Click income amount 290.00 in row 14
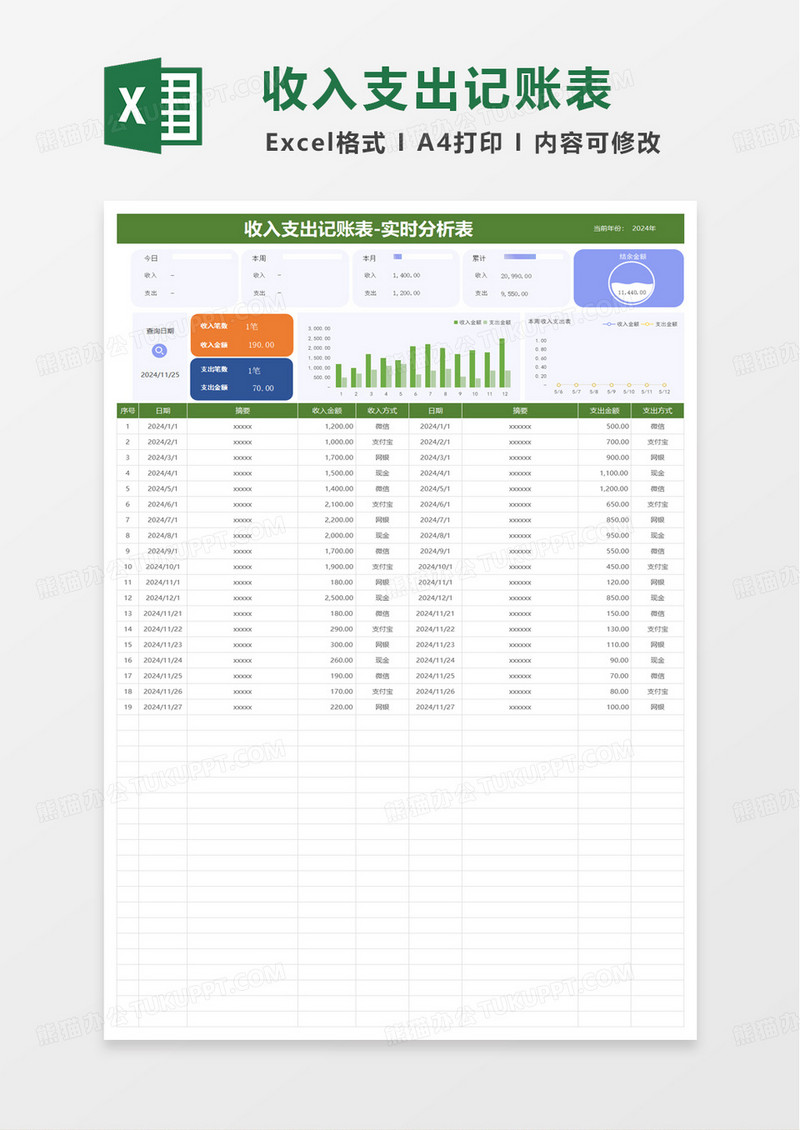 click(x=342, y=629)
